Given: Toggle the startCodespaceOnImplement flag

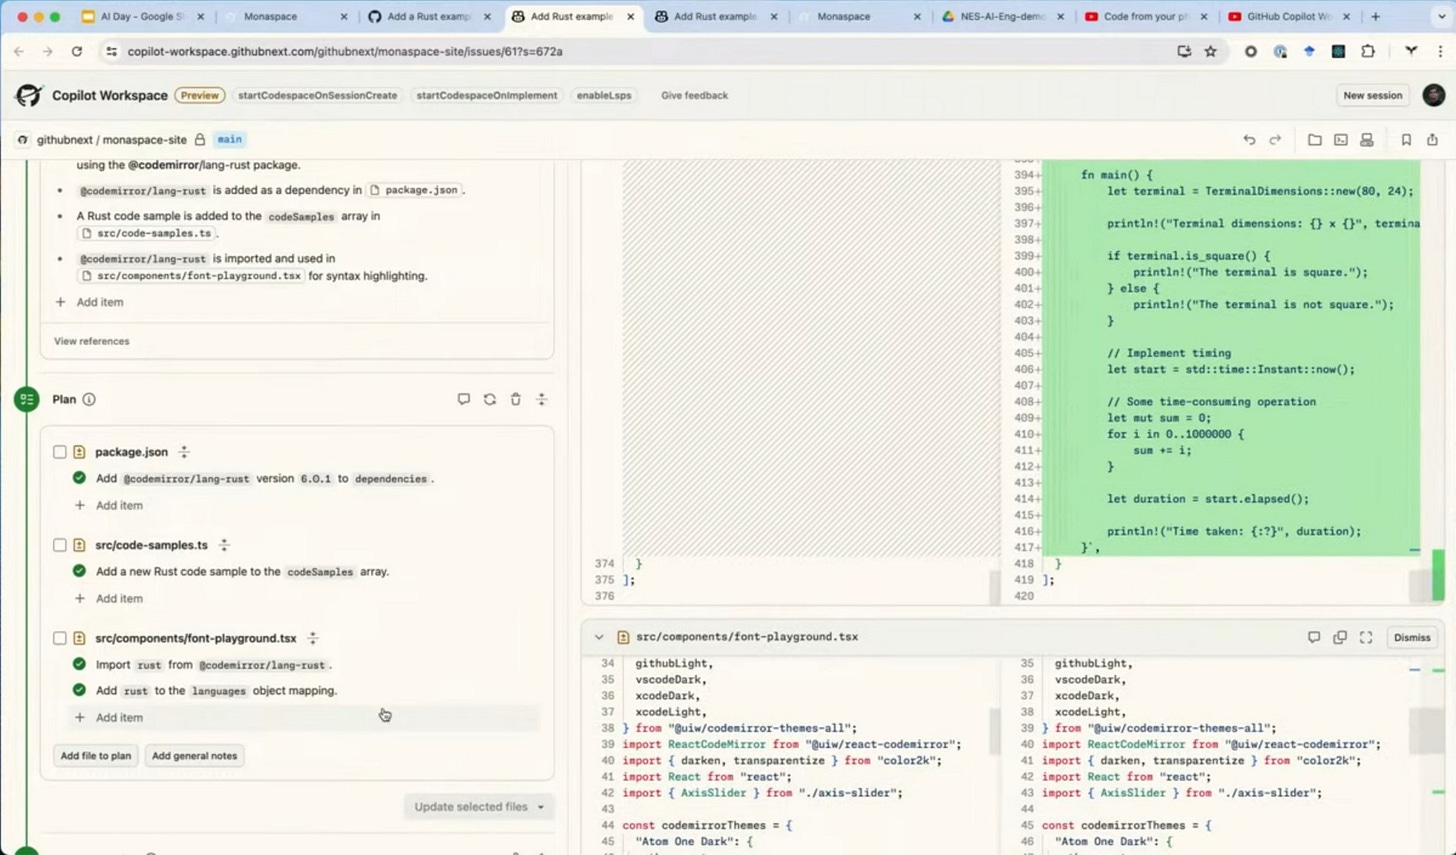Looking at the screenshot, I should 487,95.
